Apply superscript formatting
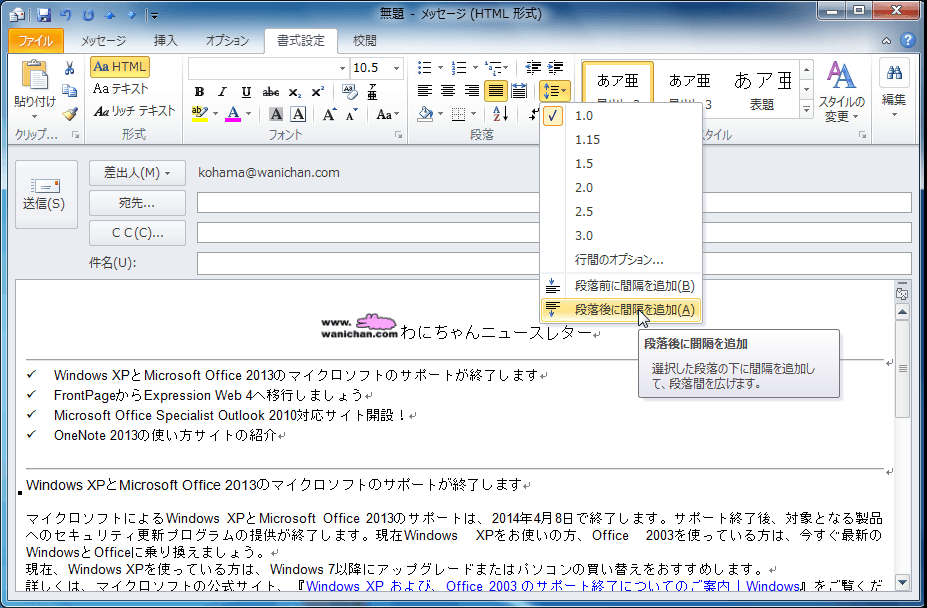 tap(317, 92)
